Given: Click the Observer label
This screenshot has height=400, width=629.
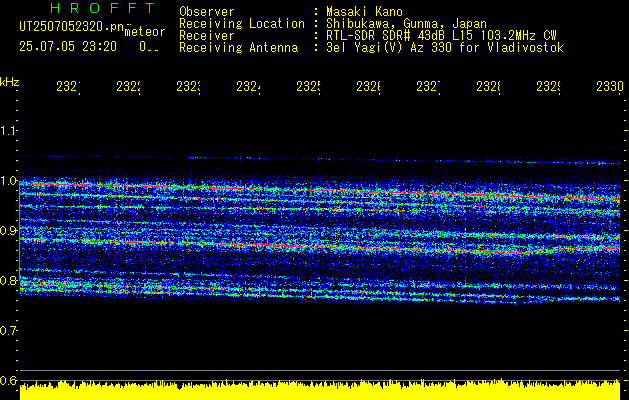Looking at the screenshot, I should point(207,12).
